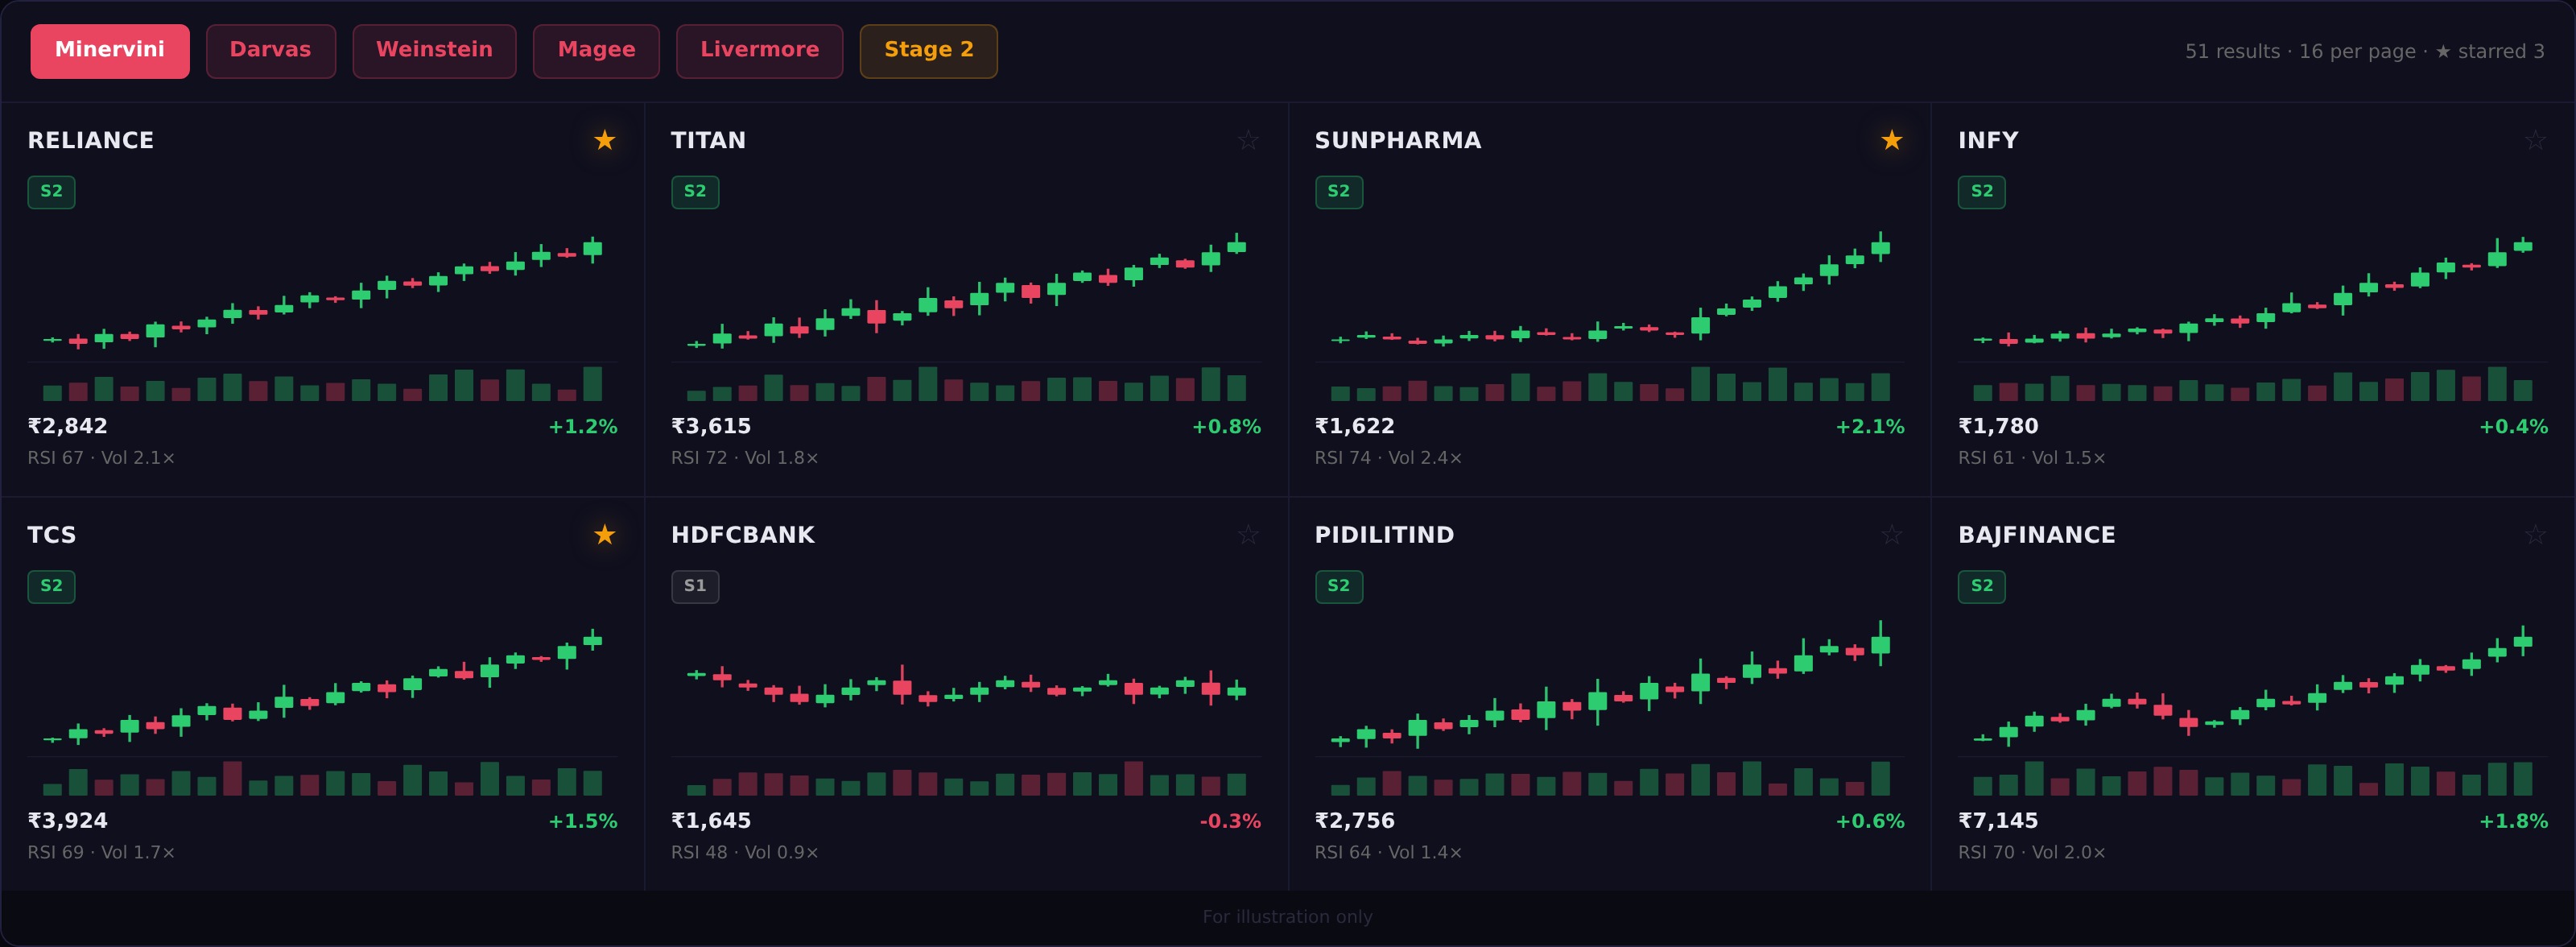Unstar the SUNPHARMA card
The width and height of the screenshot is (2576, 947).
[x=1891, y=140]
